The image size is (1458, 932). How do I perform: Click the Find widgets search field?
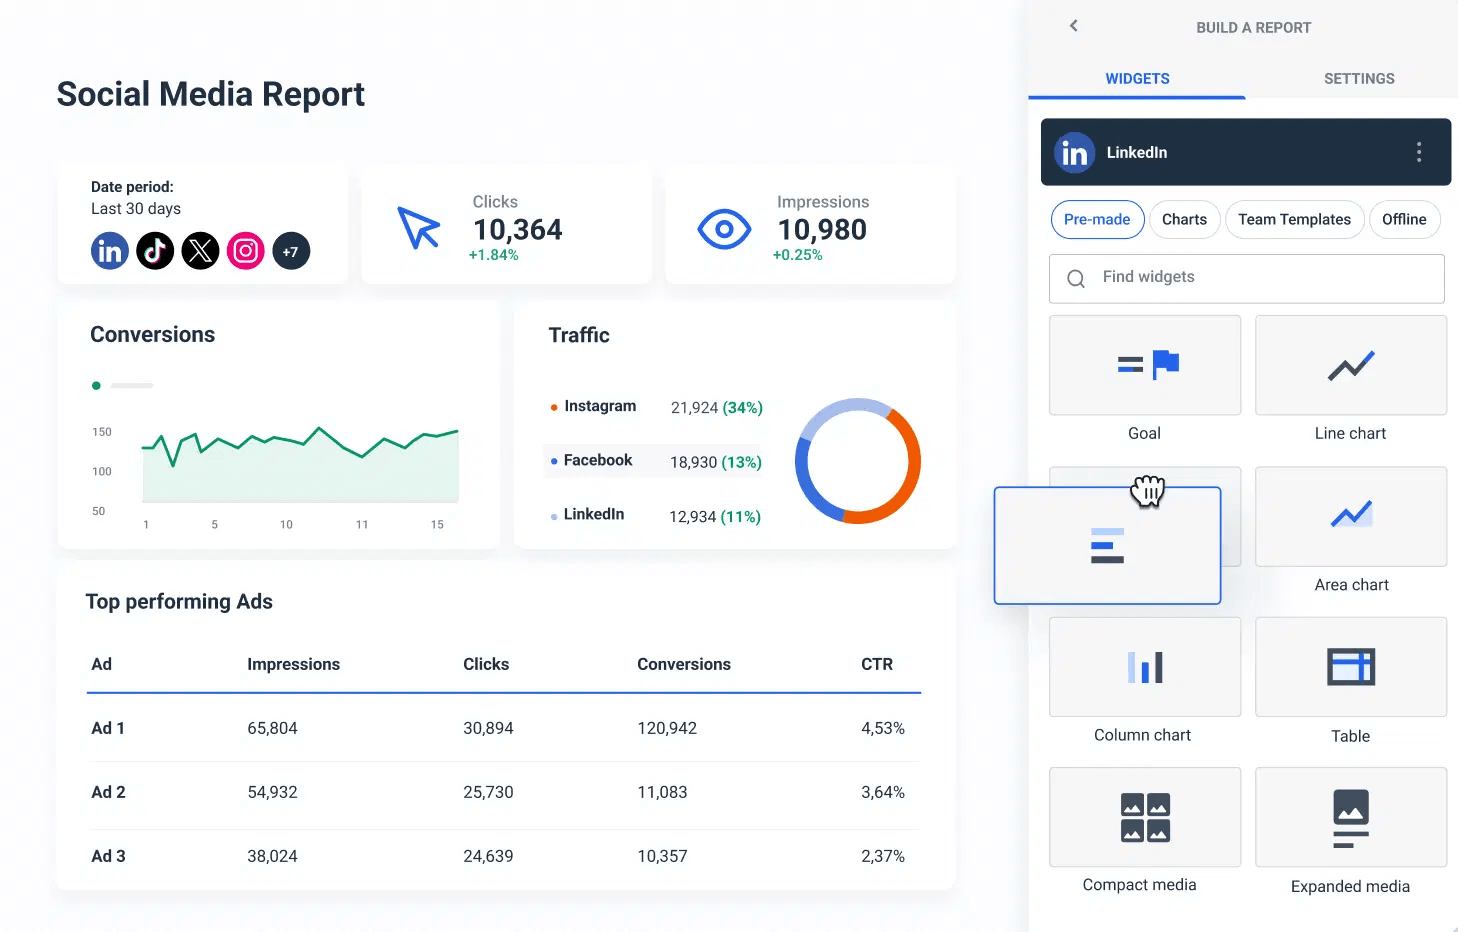point(1246,278)
